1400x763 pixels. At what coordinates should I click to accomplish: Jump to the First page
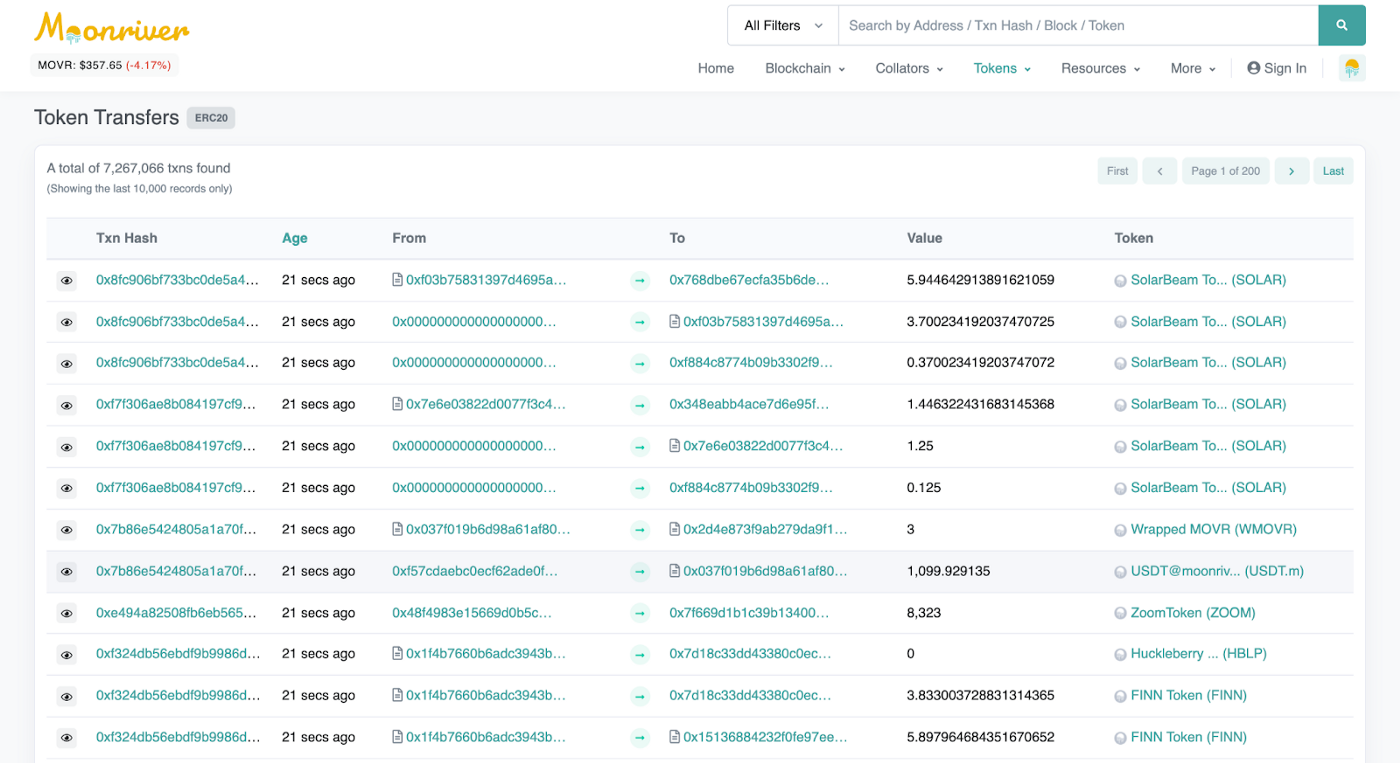1117,171
